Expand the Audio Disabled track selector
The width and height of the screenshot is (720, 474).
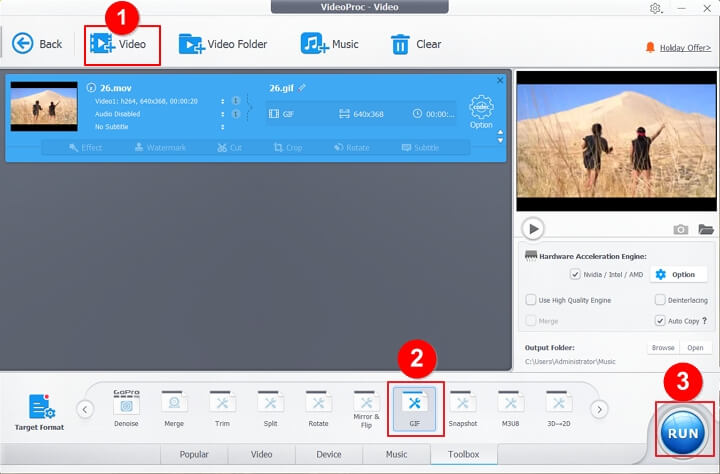[x=223, y=114]
